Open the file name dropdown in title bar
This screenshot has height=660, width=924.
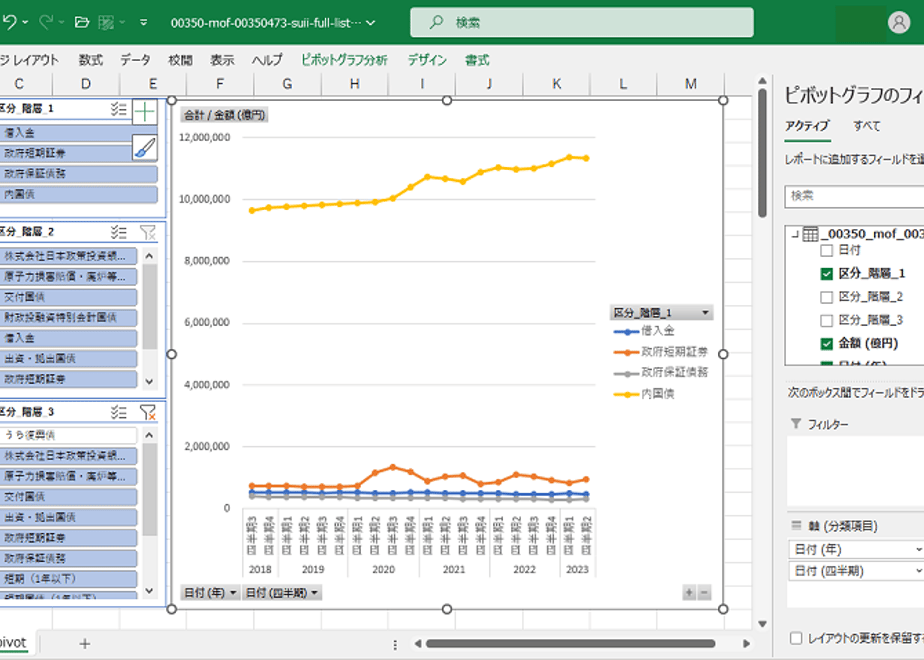tap(371, 23)
